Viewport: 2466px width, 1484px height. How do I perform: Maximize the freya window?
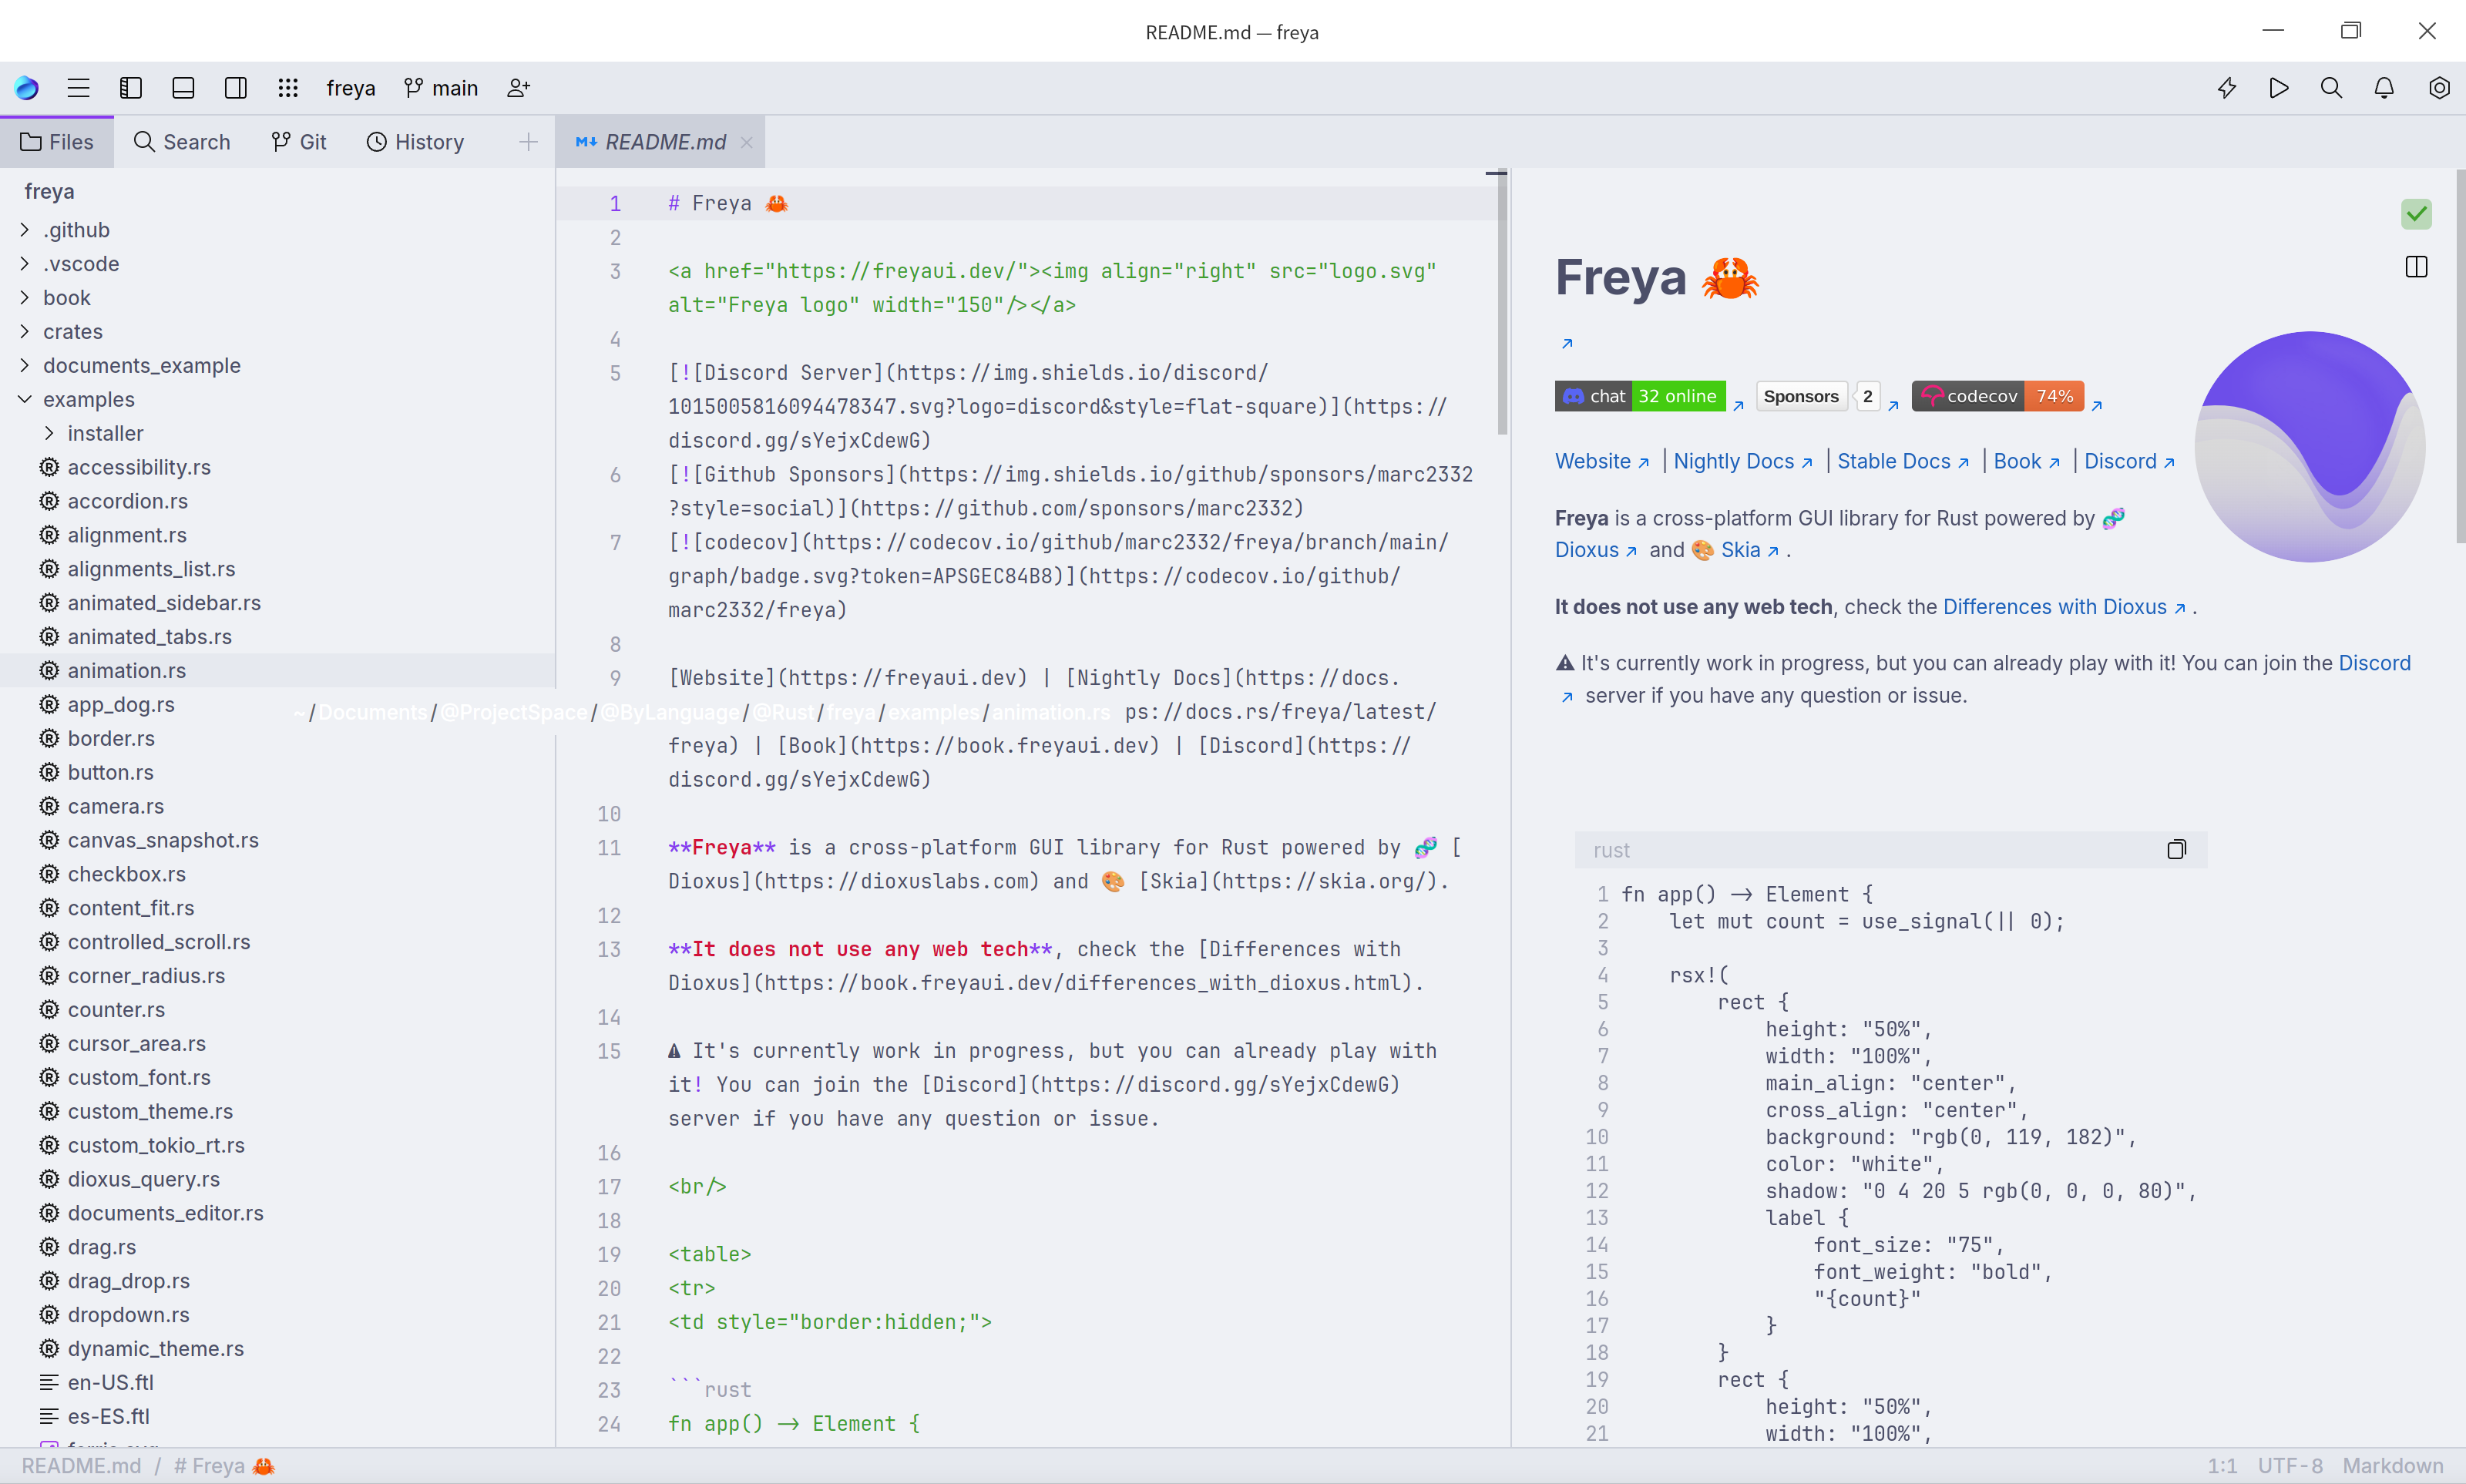tap(2351, 31)
